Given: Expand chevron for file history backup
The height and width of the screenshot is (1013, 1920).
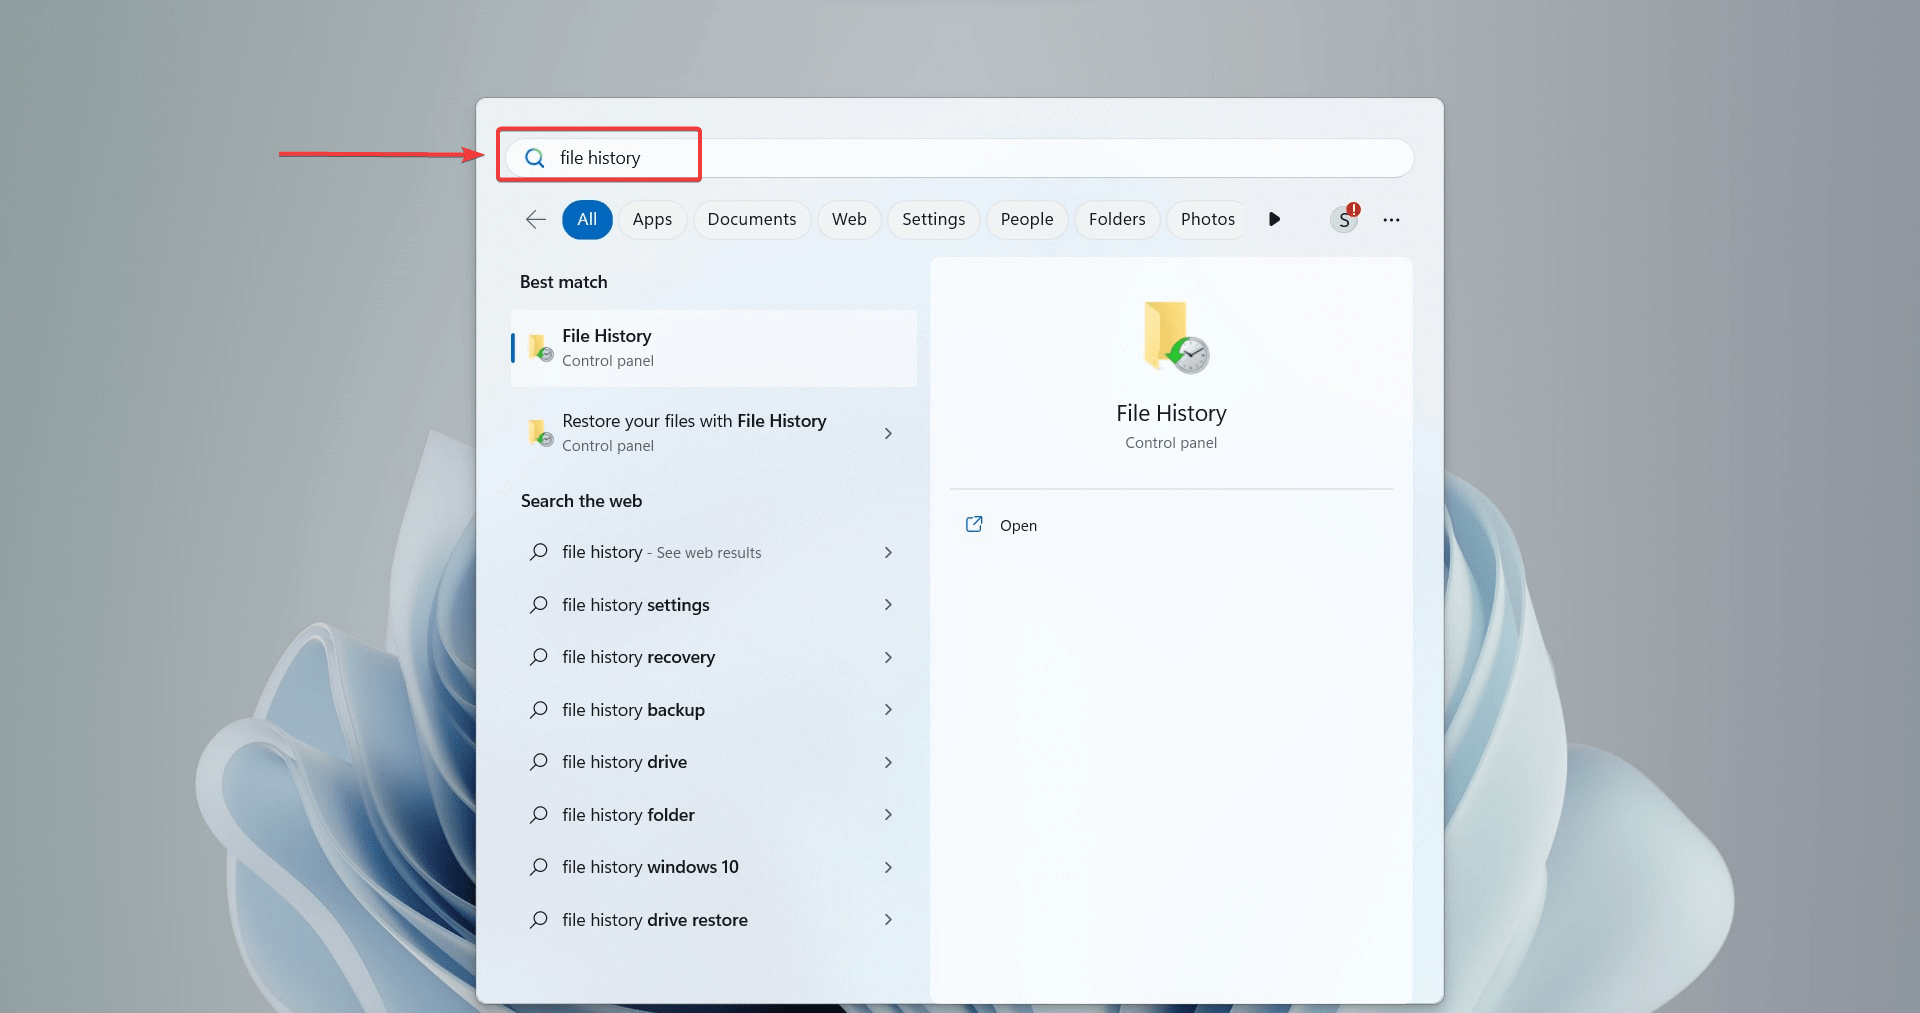Looking at the screenshot, I should tap(888, 709).
